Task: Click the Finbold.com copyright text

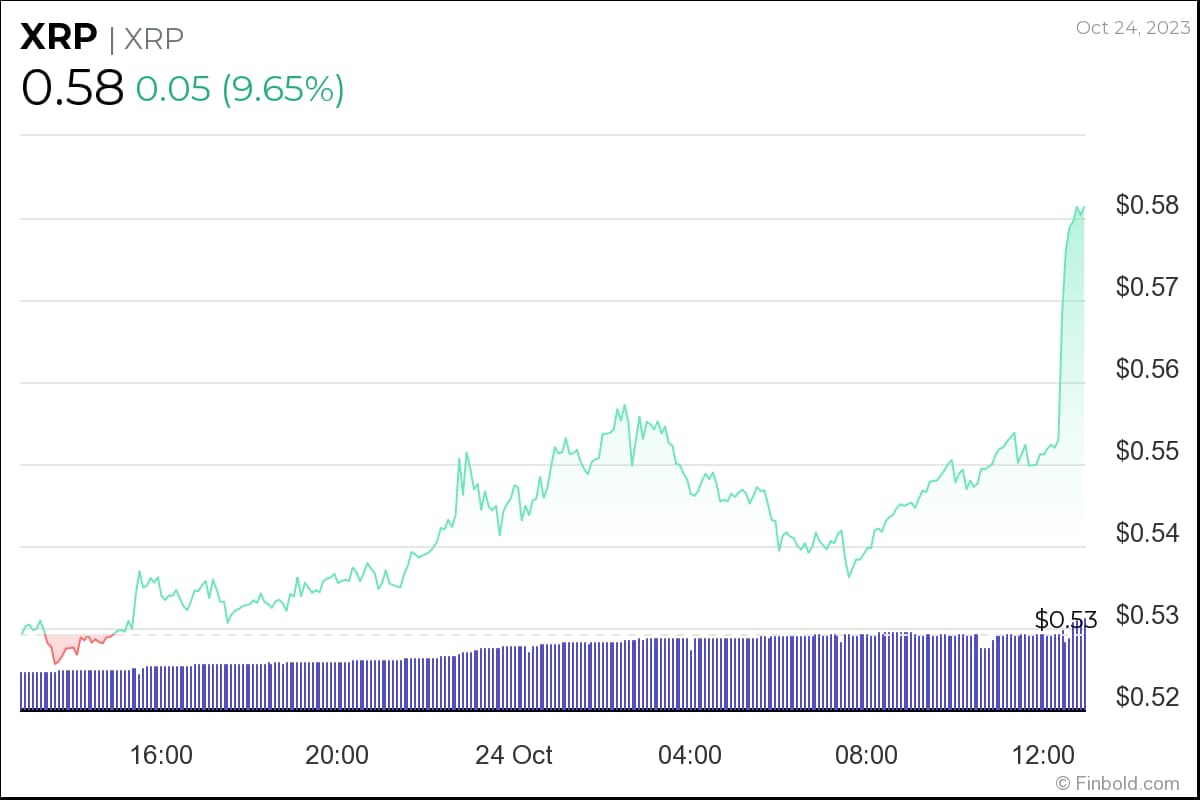Action: tap(1118, 784)
